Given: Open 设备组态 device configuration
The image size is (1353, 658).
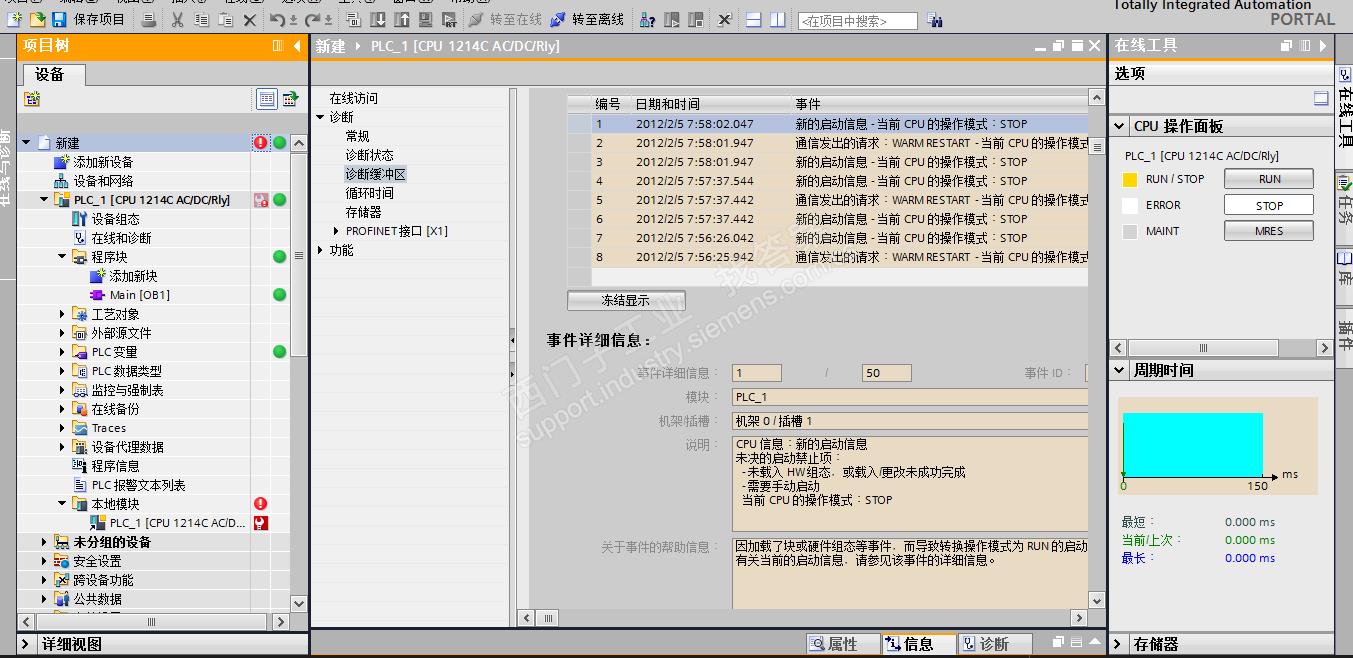Looking at the screenshot, I should coord(115,219).
